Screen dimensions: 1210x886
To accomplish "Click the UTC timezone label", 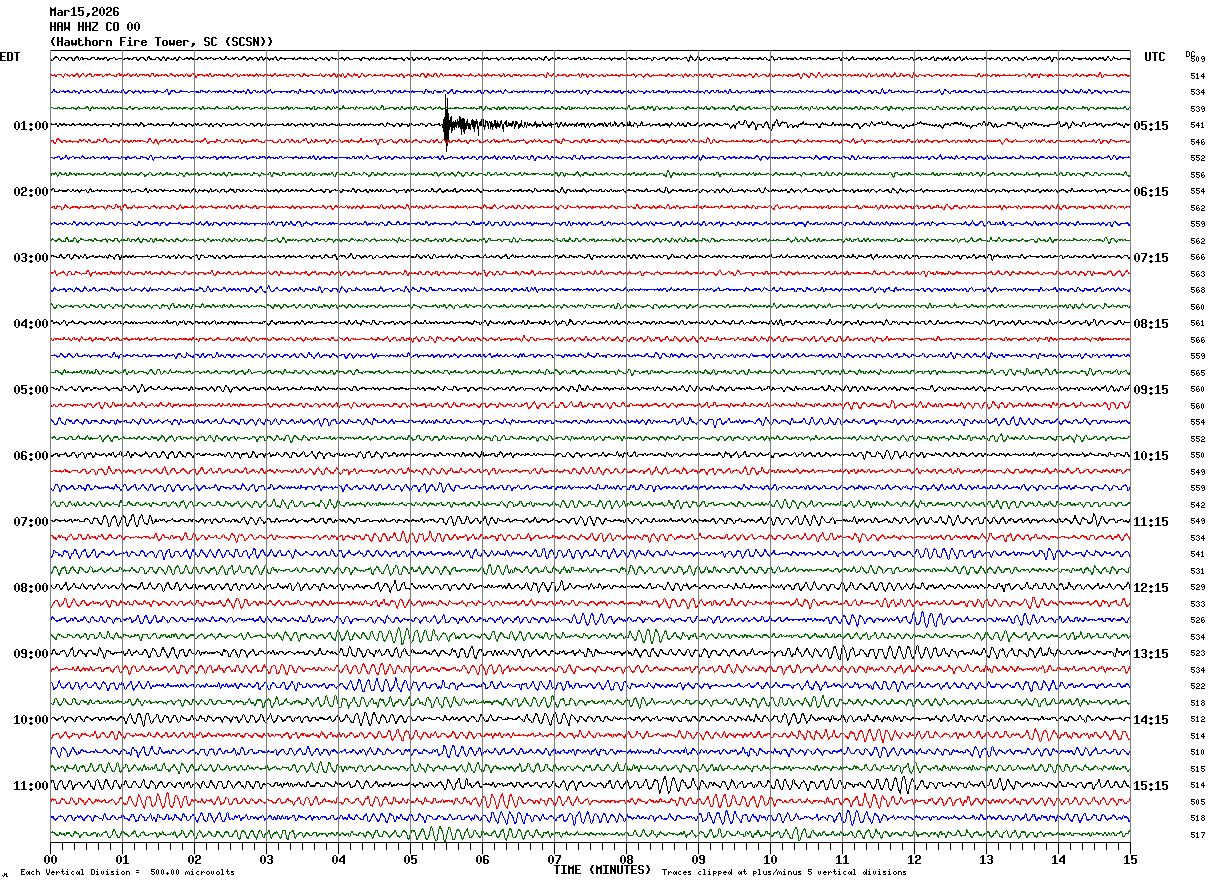I will coord(1155,57).
